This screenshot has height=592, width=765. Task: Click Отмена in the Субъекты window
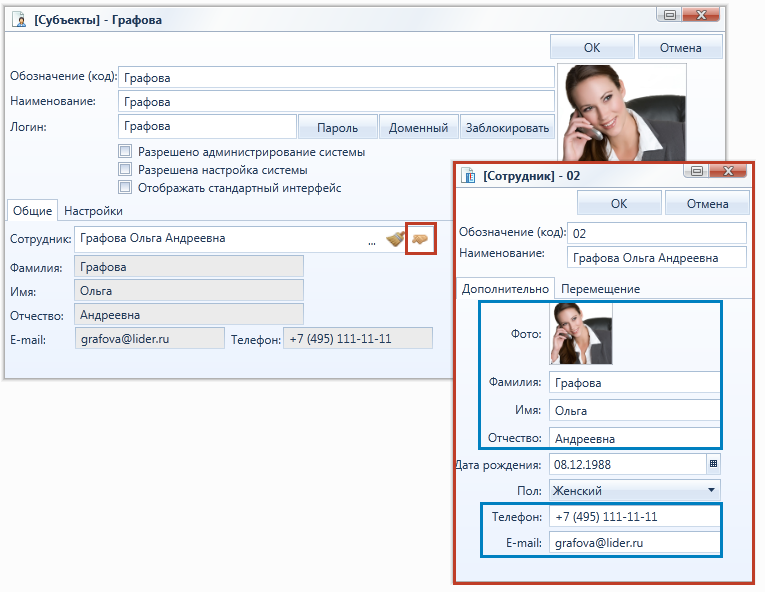[x=680, y=47]
